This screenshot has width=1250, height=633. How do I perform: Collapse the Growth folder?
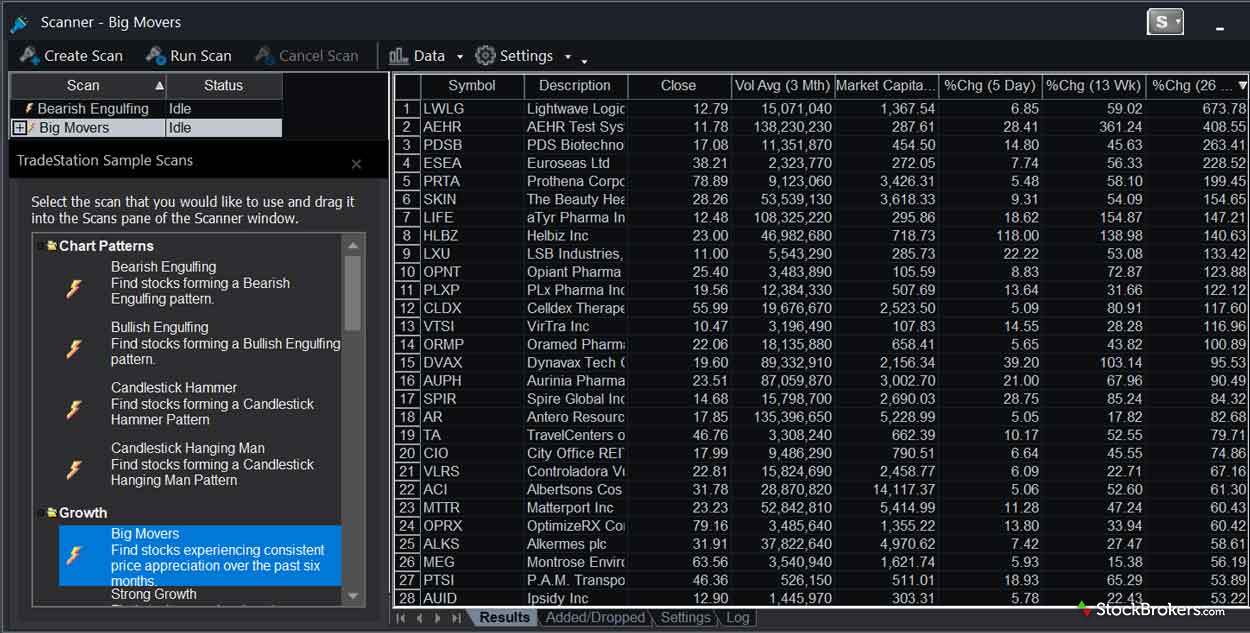click(x=42, y=513)
